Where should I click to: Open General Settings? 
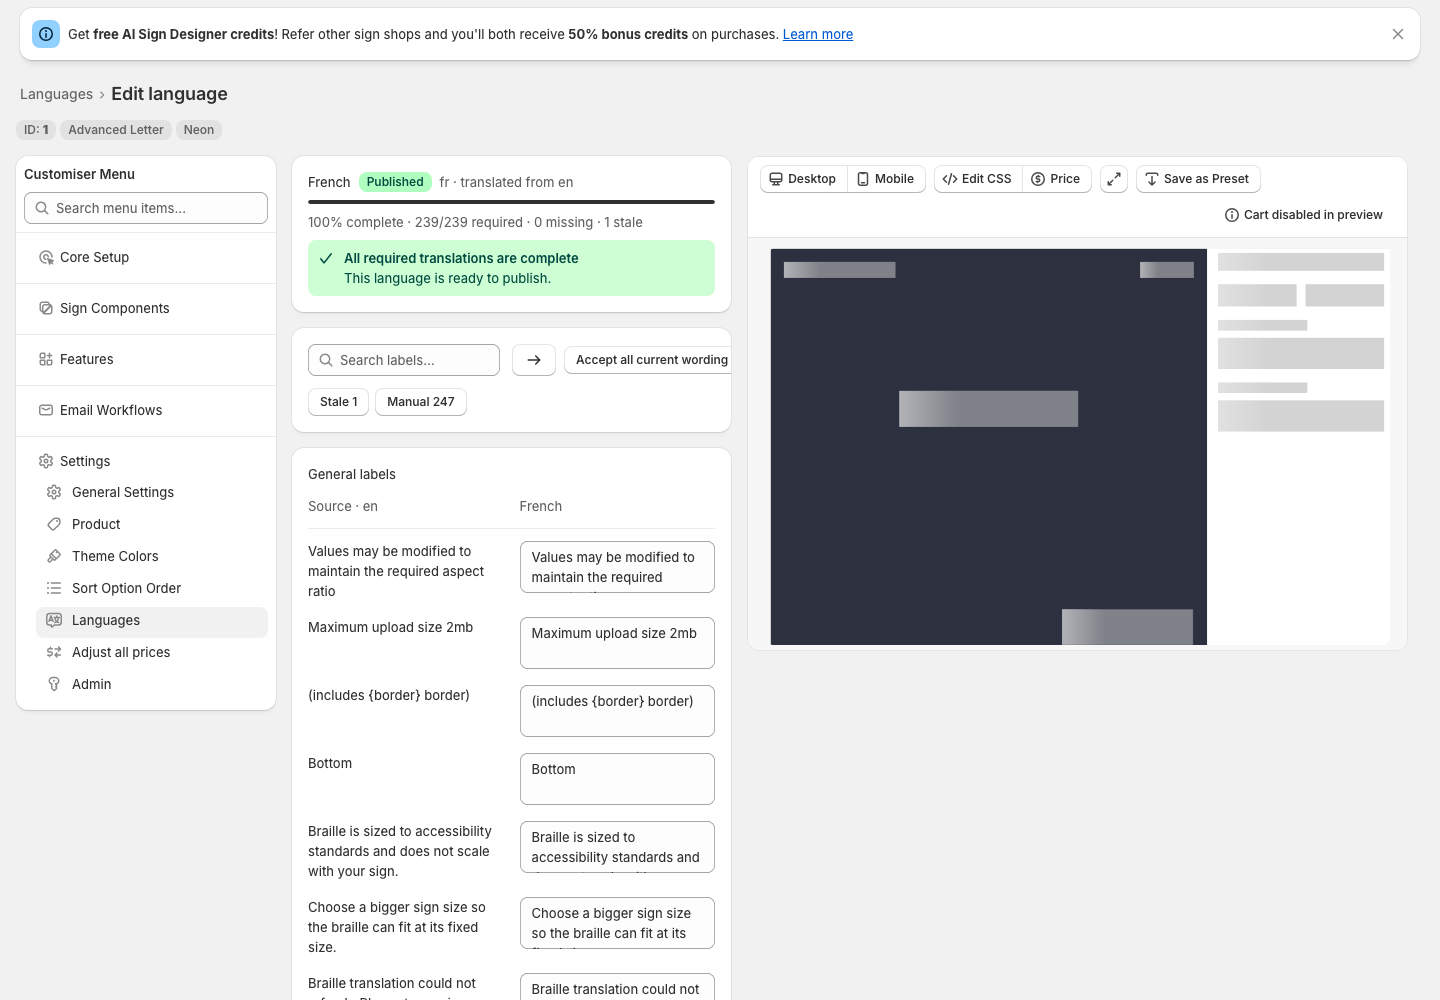click(152, 492)
